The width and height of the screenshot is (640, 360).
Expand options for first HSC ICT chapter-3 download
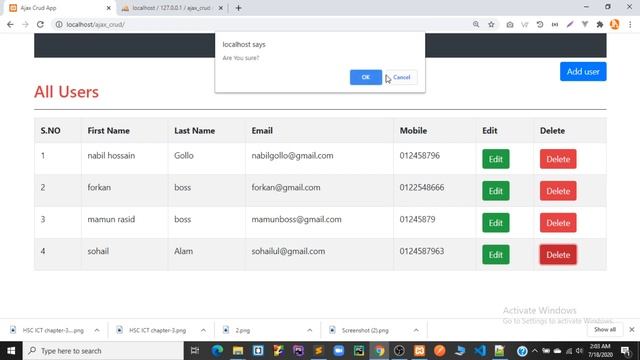tap(97, 330)
